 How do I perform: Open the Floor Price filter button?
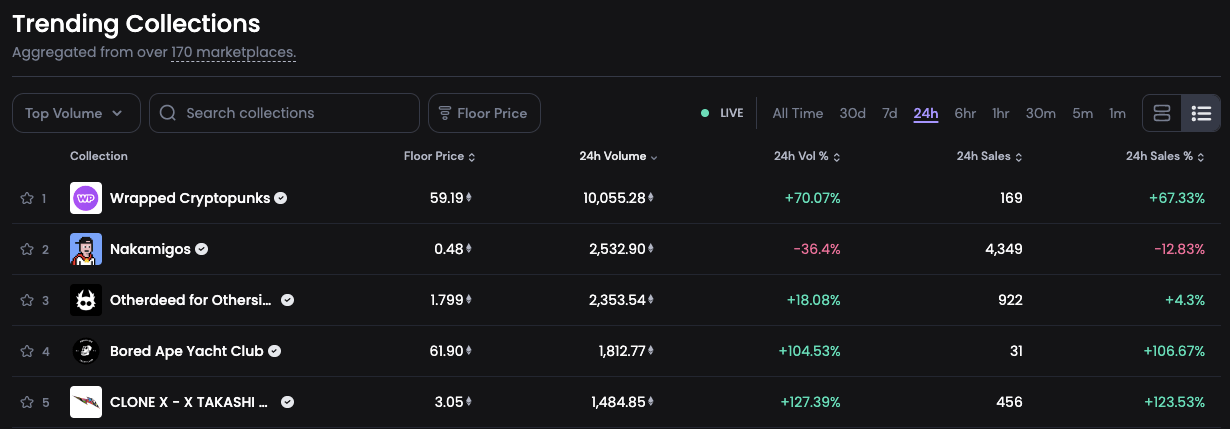pyautogui.click(x=484, y=113)
